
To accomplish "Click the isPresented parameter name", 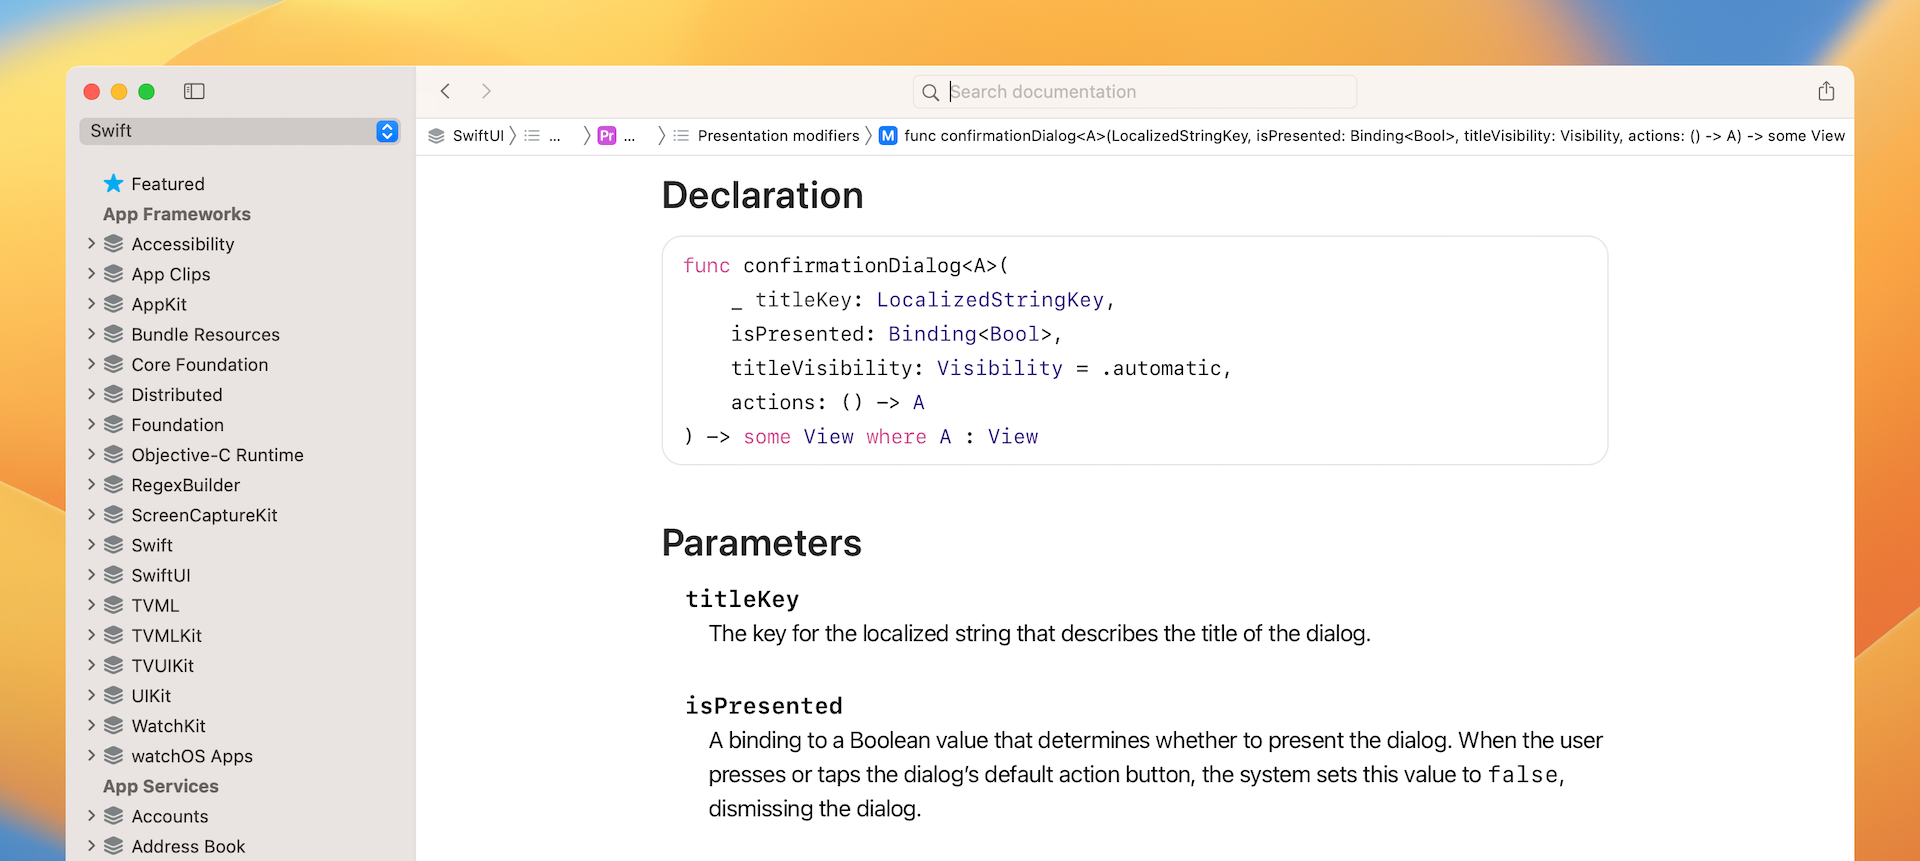I will 764,706.
